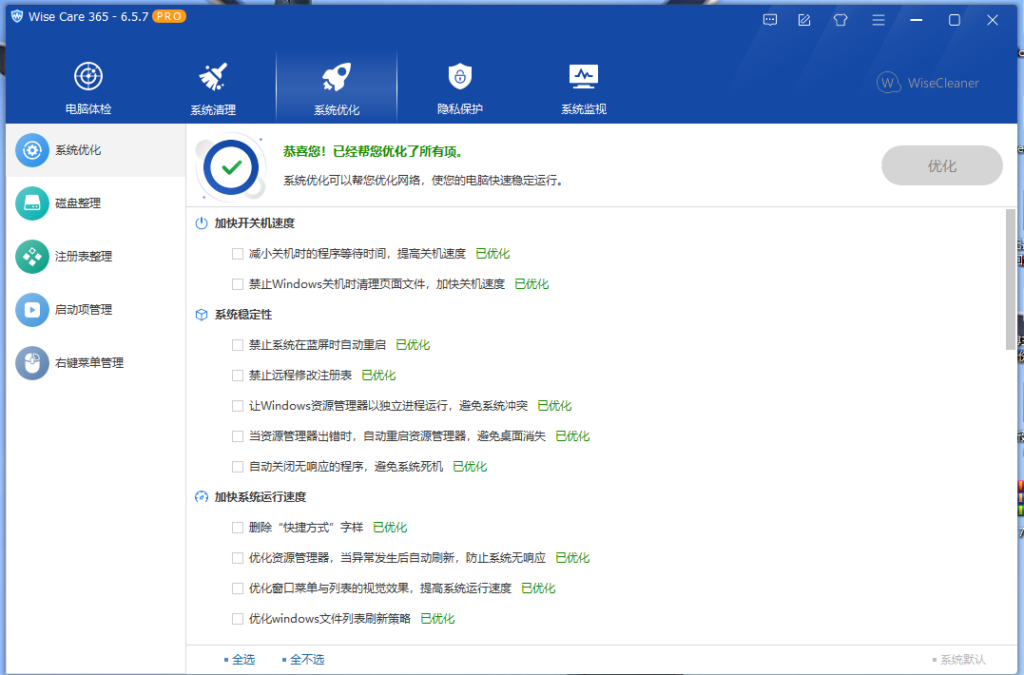Click the feedback chat icon in title bar

(770, 20)
